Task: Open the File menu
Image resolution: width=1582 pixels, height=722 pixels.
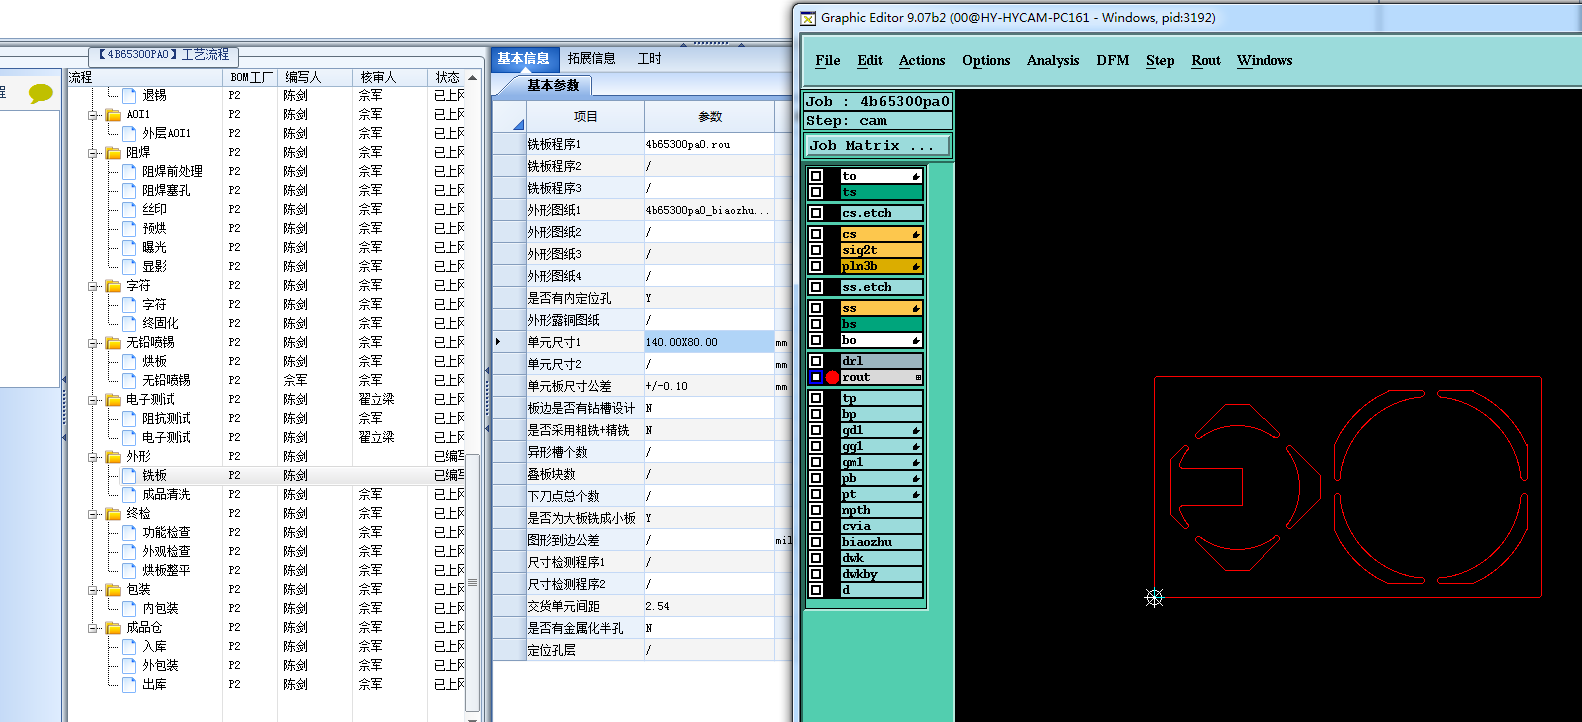Action: (828, 61)
